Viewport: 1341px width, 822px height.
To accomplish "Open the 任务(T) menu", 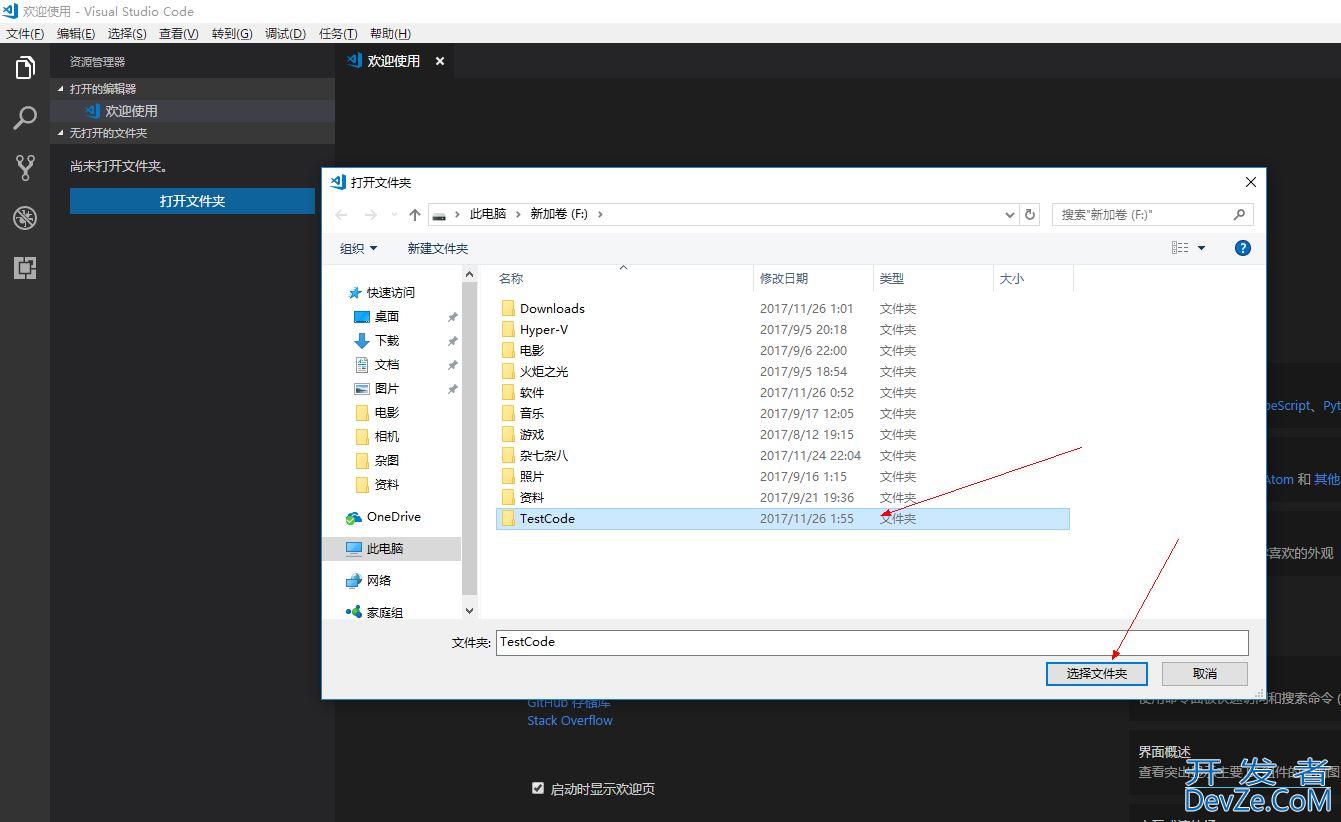I will tap(338, 33).
